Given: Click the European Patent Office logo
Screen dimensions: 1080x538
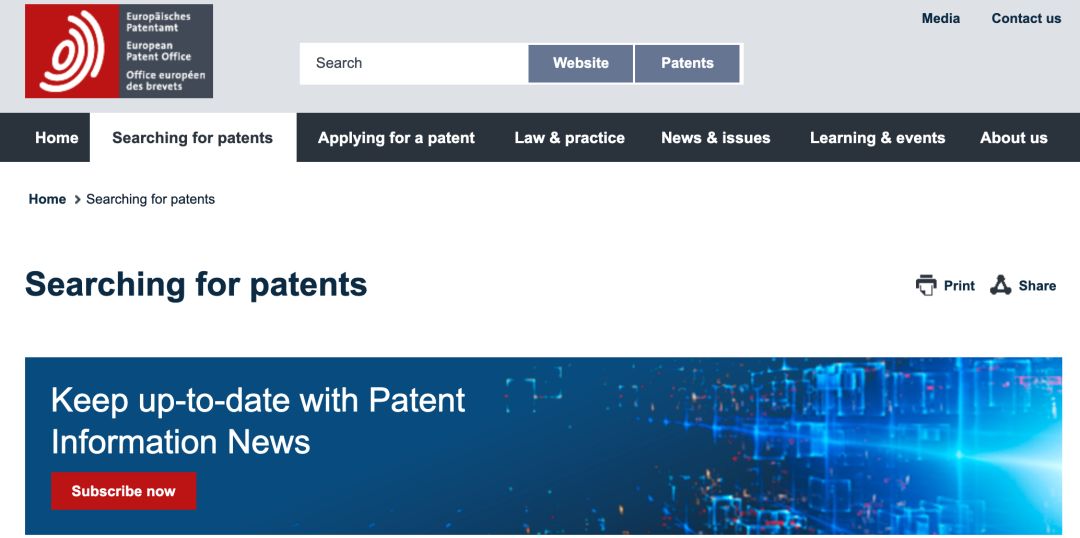Looking at the screenshot, I should pos(118,51).
